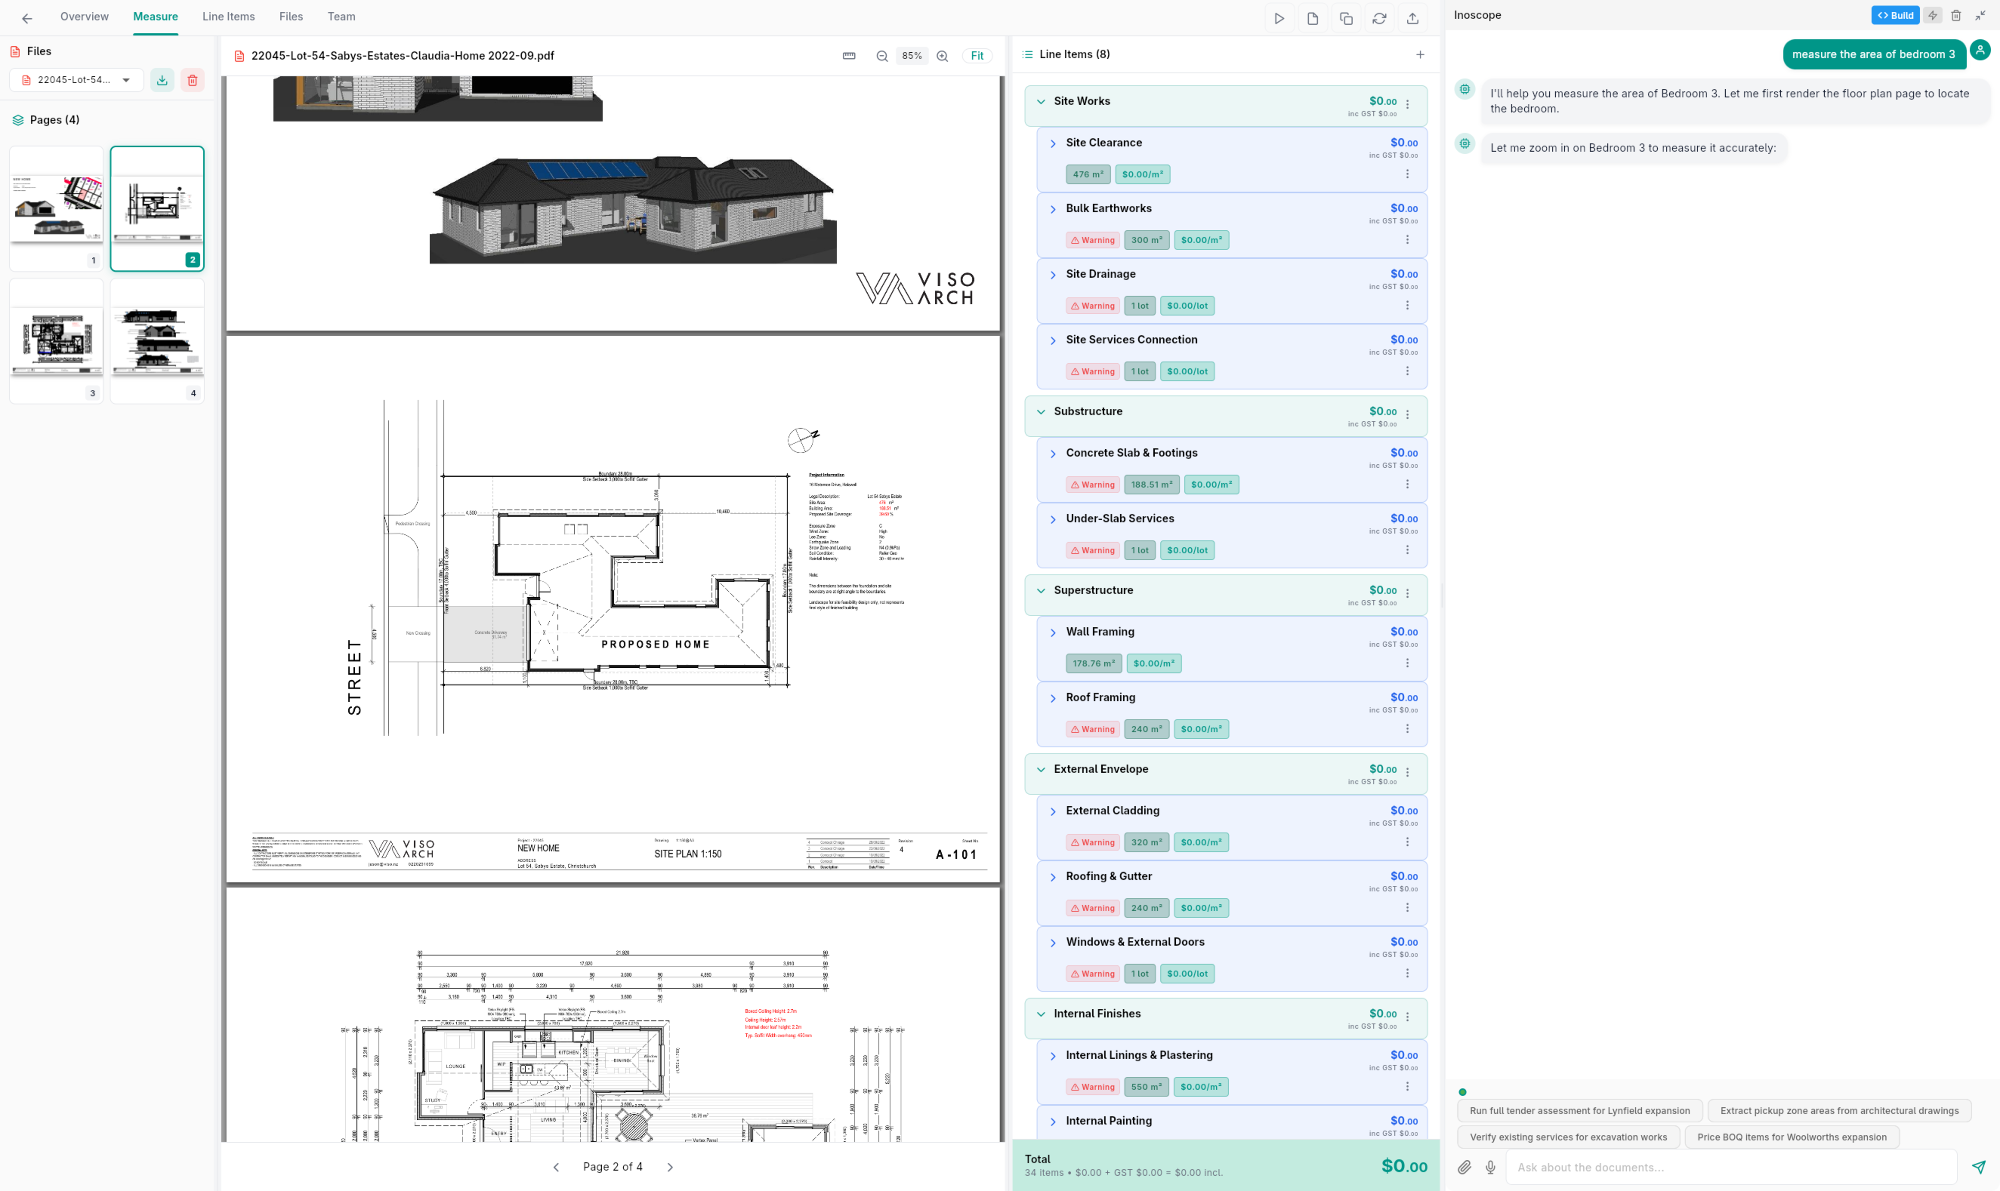
Task: Click the run/play icon in the top toolbar
Action: [1280, 17]
